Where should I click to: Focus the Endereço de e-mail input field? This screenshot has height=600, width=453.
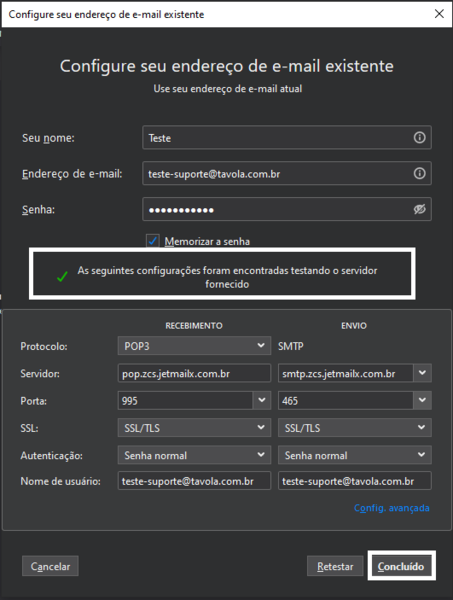(287, 173)
